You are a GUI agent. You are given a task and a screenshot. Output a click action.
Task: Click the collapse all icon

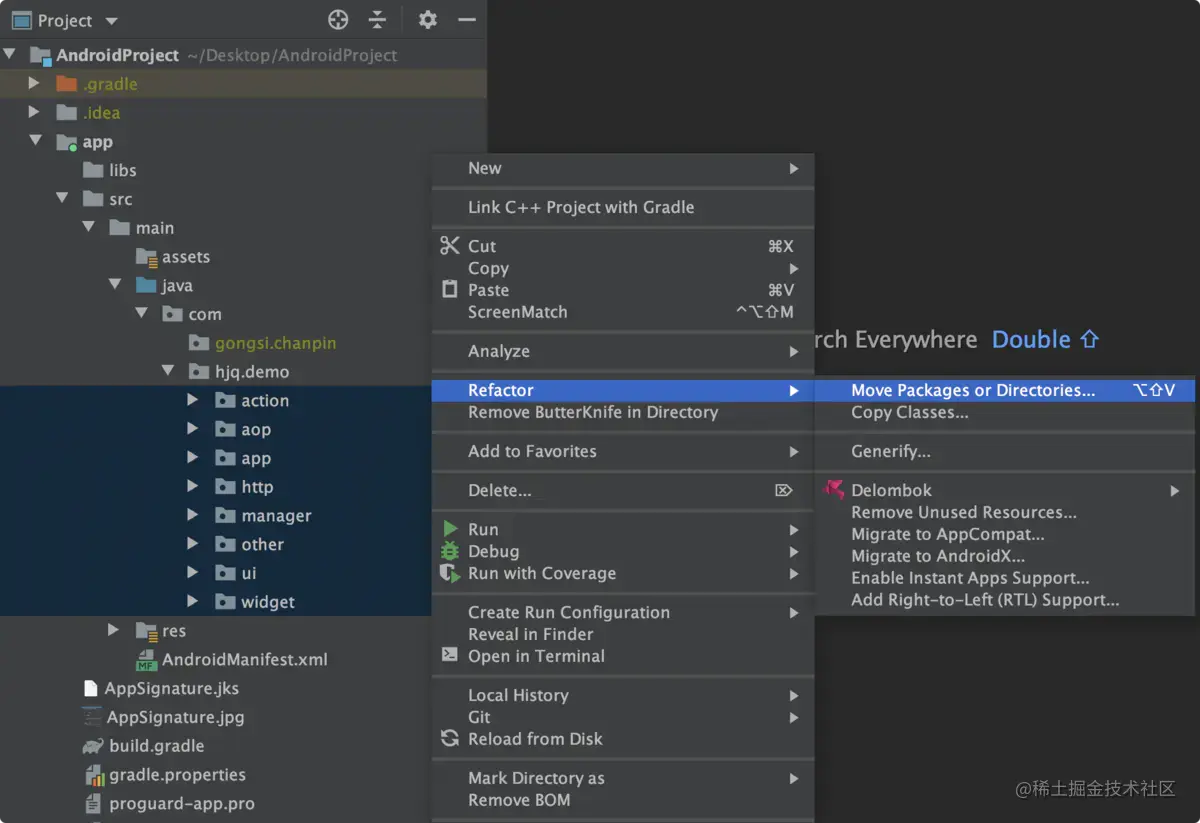coord(377,20)
